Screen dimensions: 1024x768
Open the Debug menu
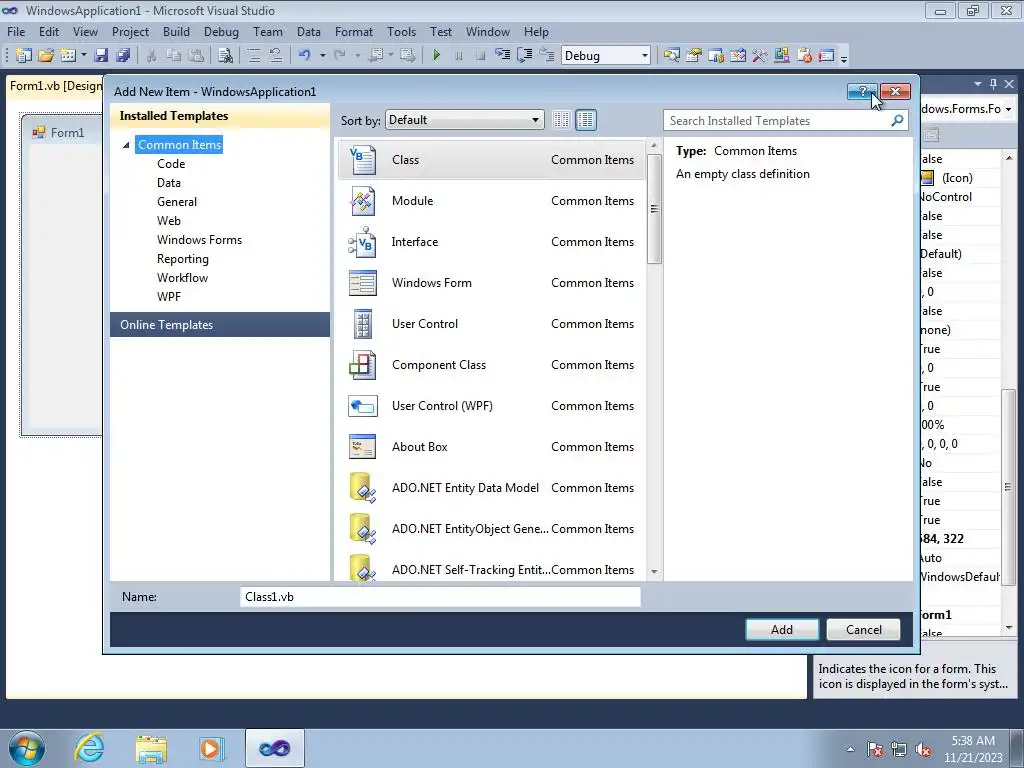221,31
